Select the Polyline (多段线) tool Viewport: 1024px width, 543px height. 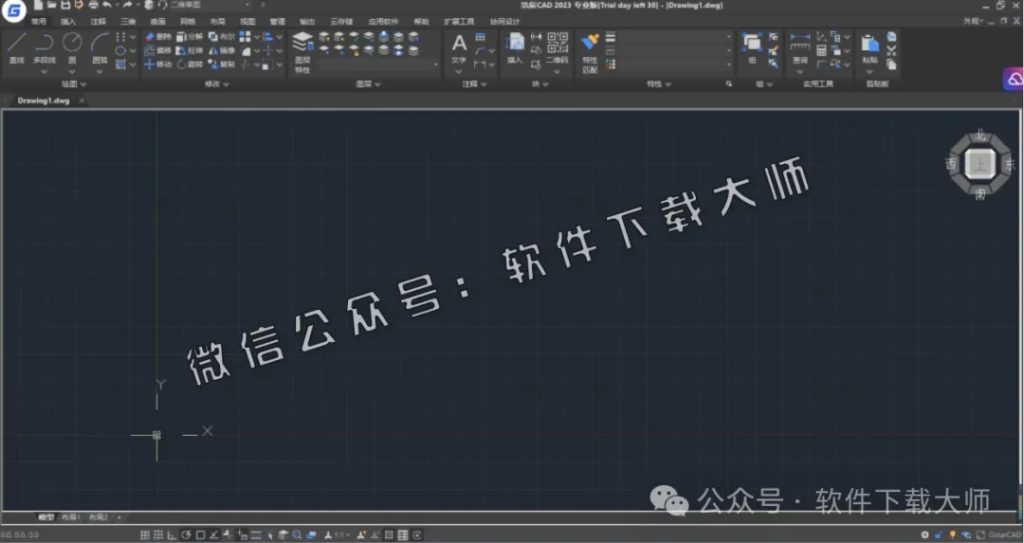click(x=44, y=49)
